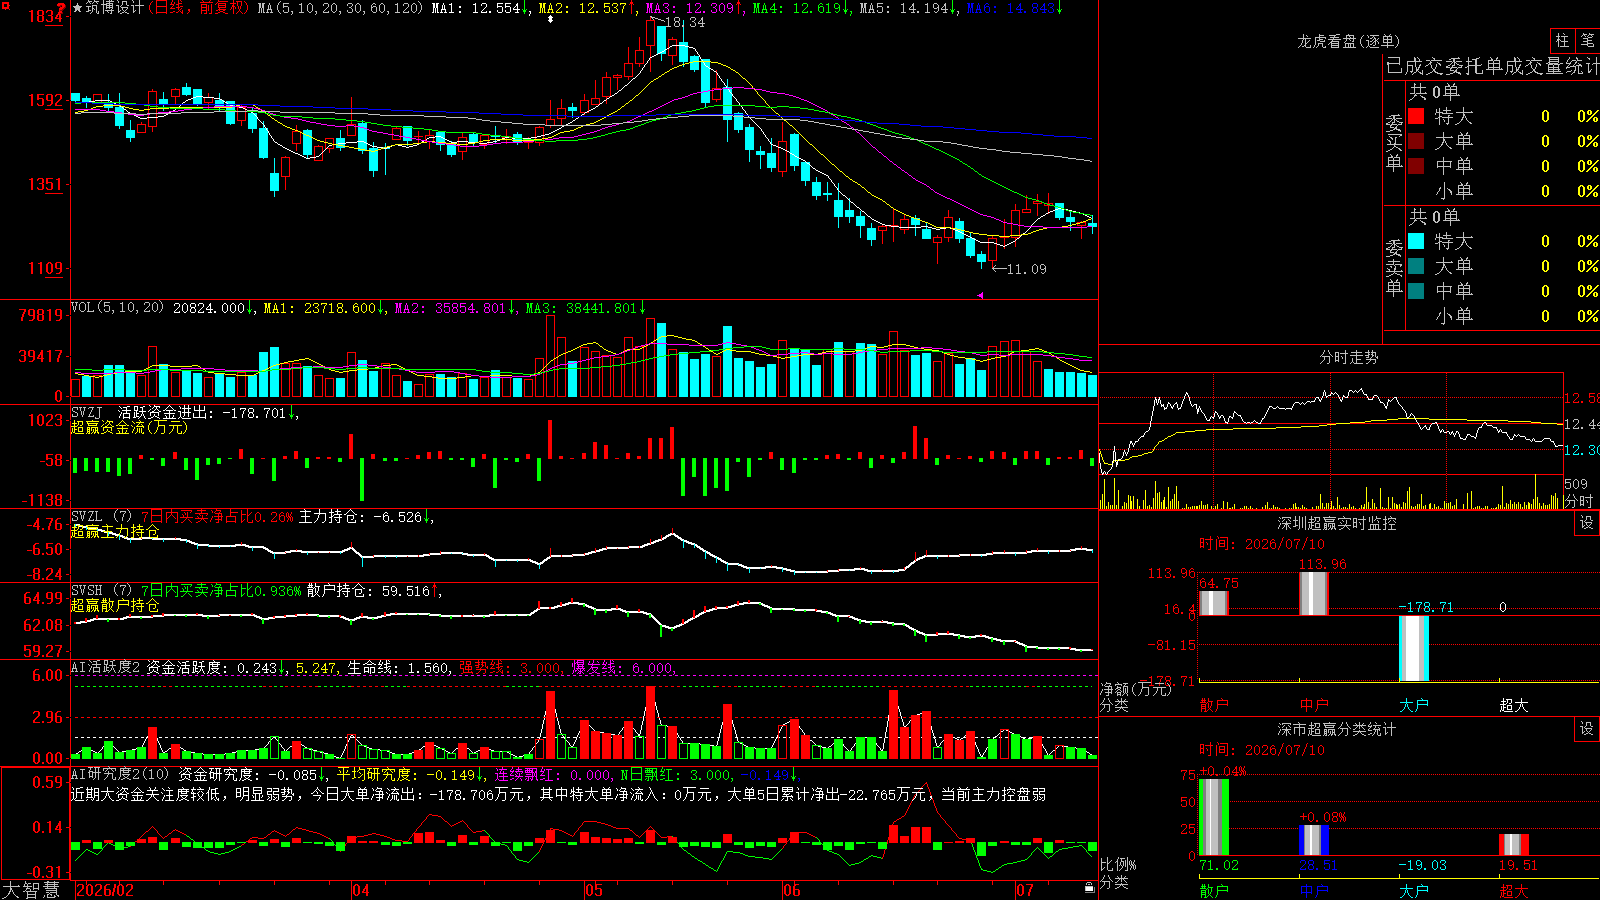Screen dimensions: 1600x900
Task: Click the red question mark help icon
Action: [62, 7]
